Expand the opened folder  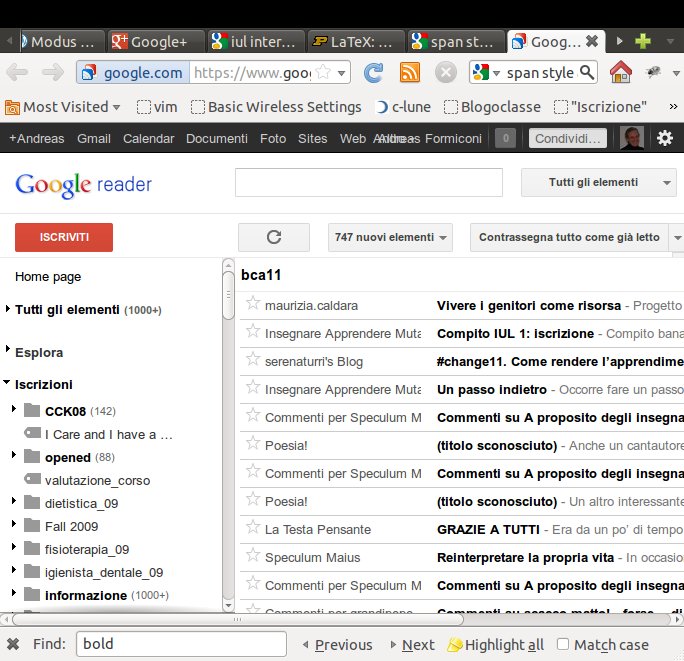click(14, 454)
